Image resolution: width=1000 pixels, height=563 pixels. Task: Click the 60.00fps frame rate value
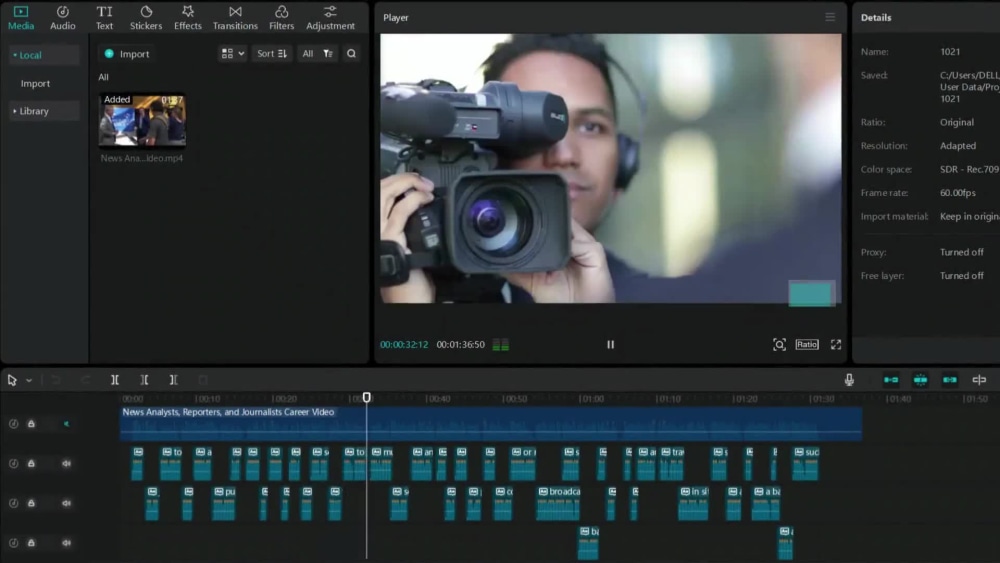(957, 193)
